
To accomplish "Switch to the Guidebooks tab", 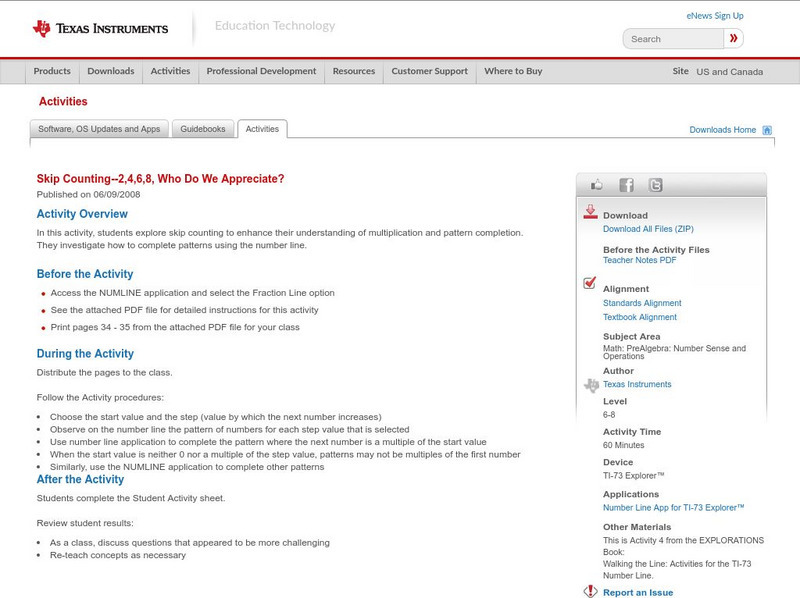I will coord(203,128).
